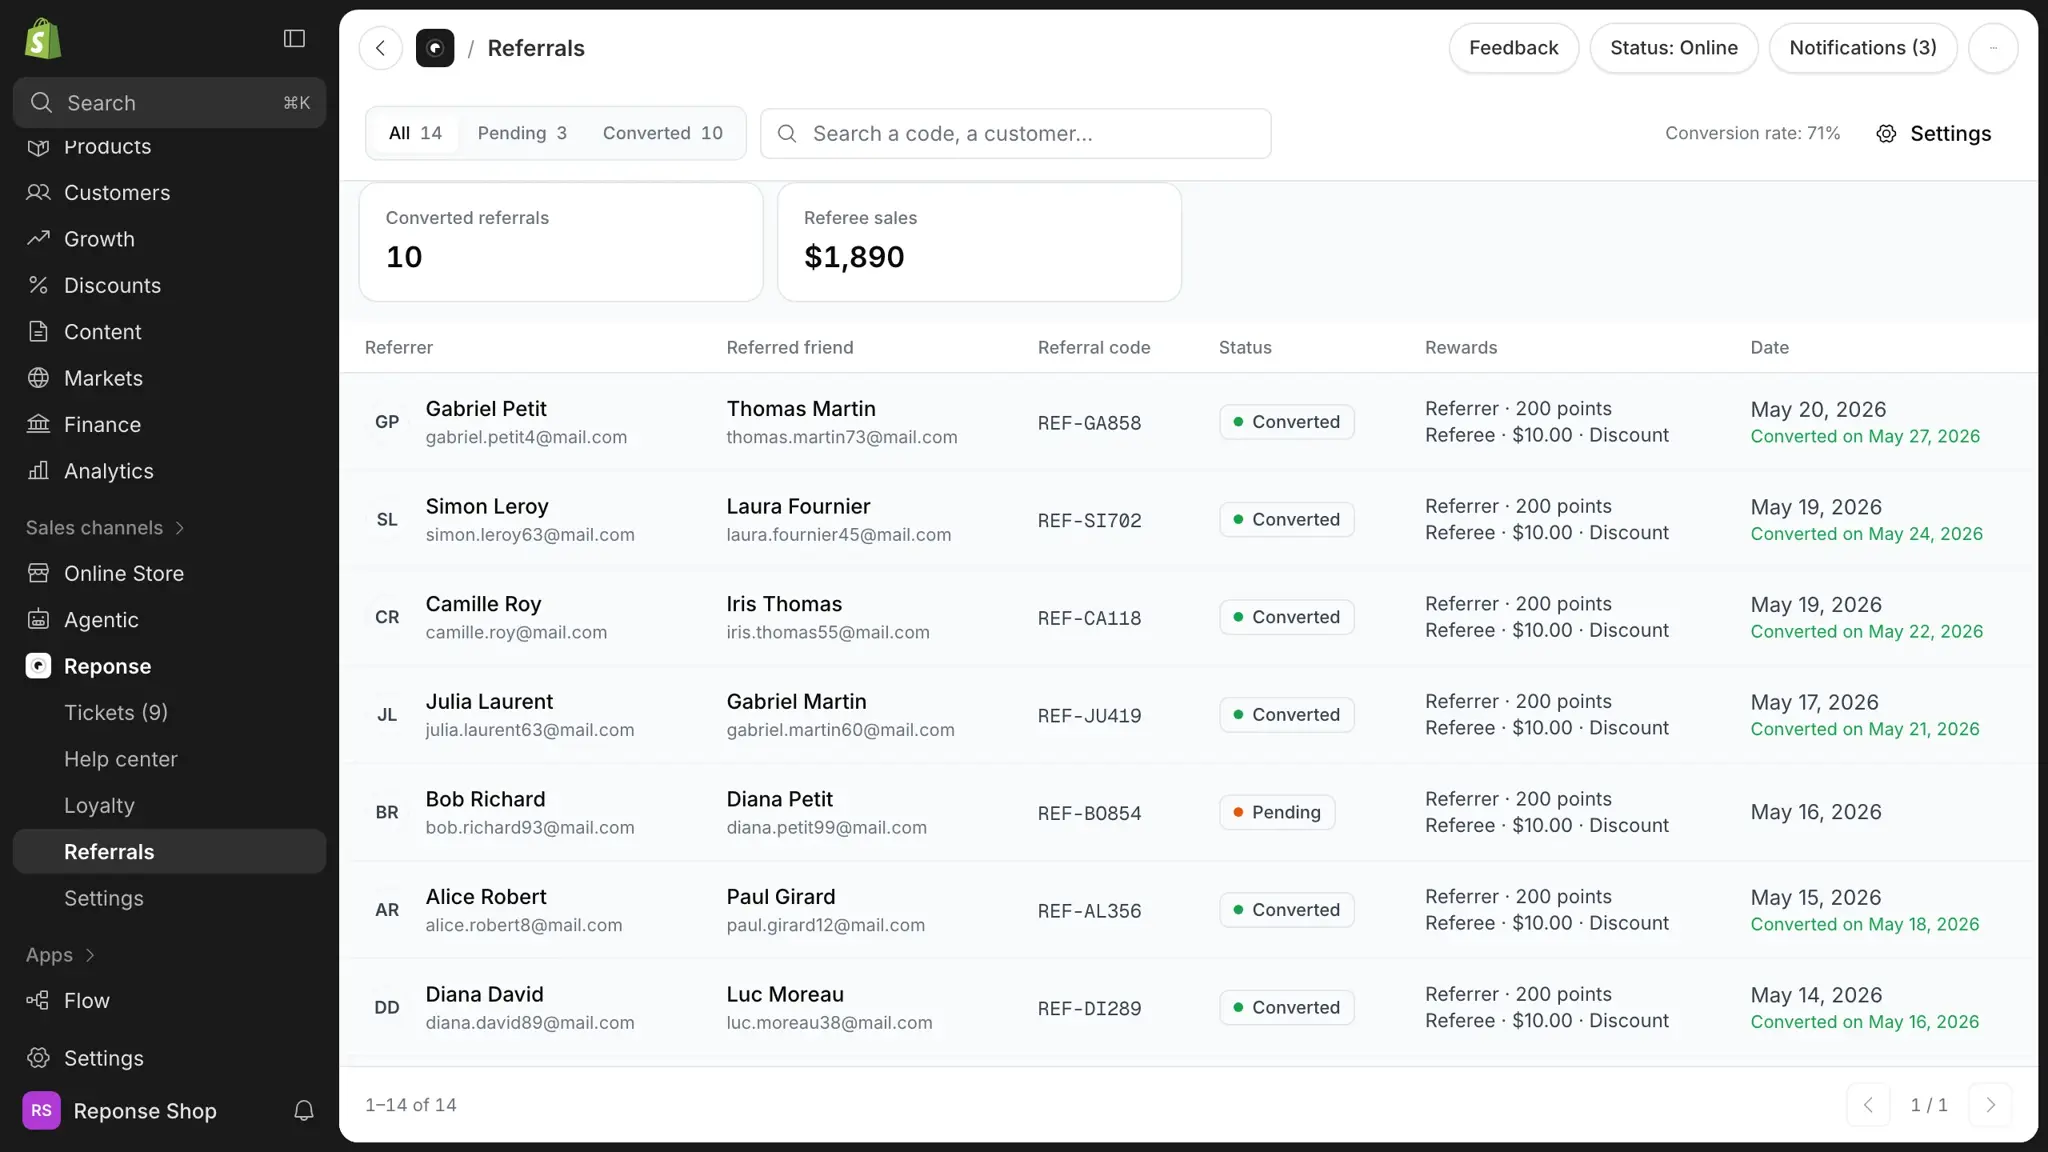Open Finance in the sidebar
2048x1152 pixels.
tap(169, 425)
